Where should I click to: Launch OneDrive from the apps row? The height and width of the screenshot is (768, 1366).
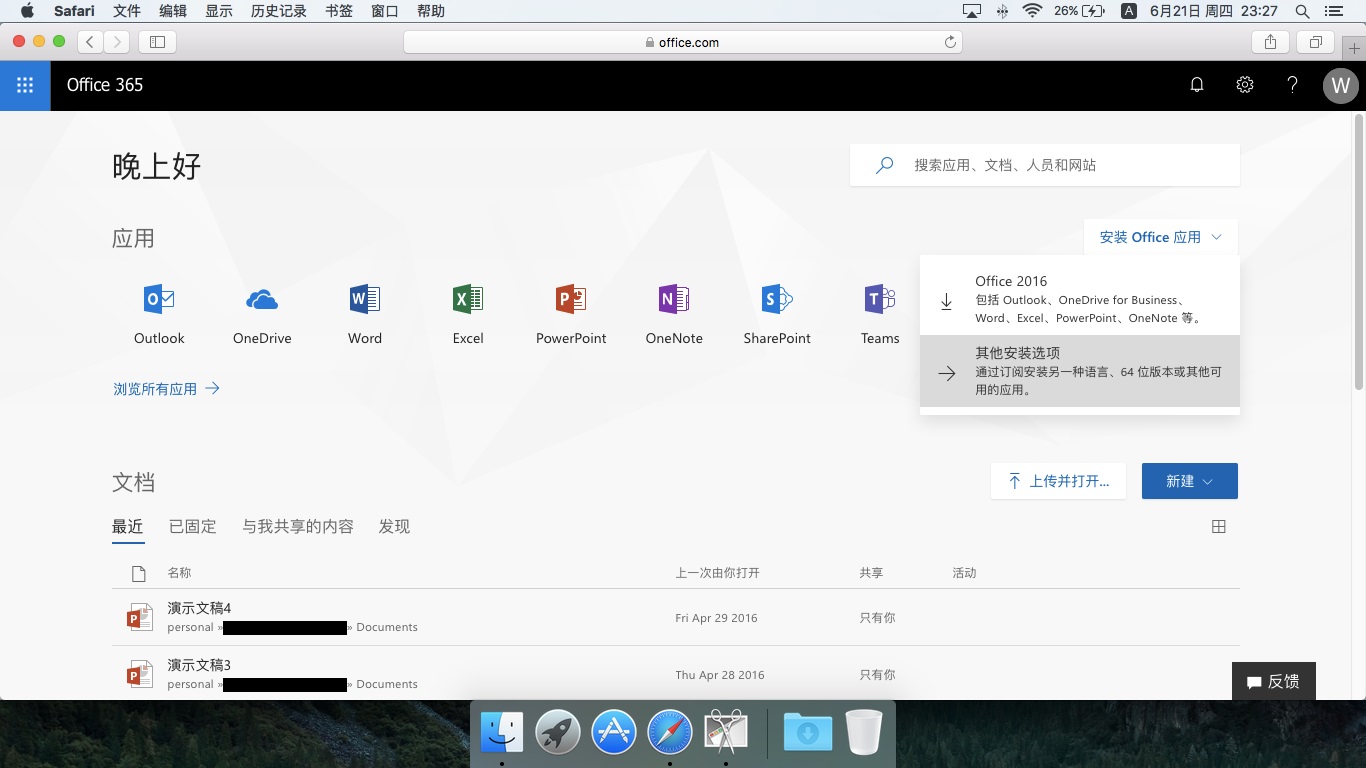pyautogui.click(x=262, y=313)
